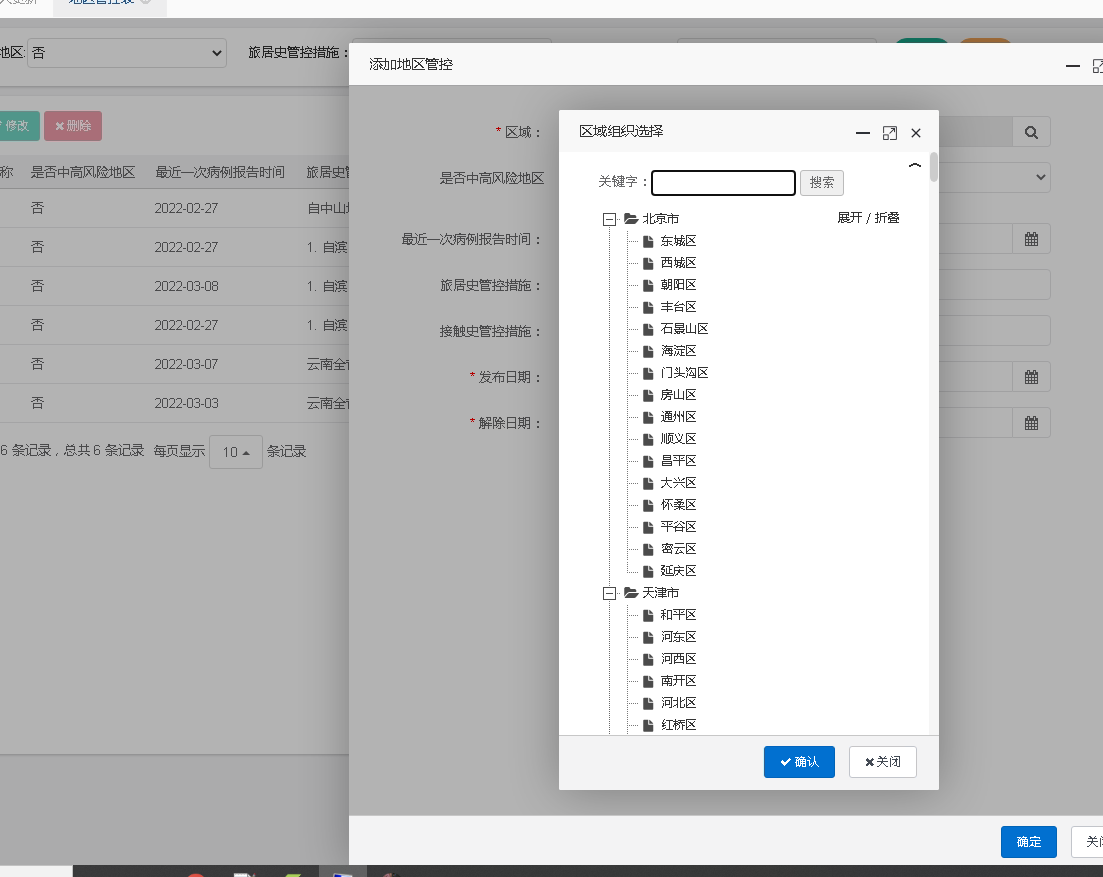Viewport: 1103px width, 877px height.
Task: Click the region tree vertical scrollbar
Action: point(933,167)
